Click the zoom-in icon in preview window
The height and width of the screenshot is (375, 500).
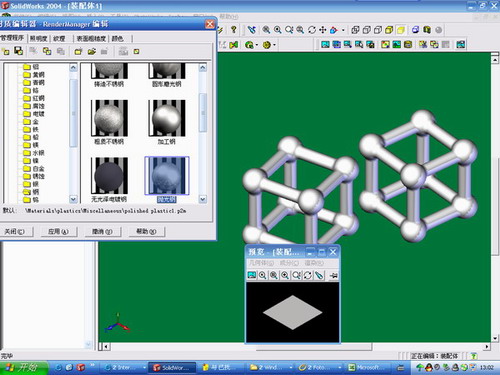pyautogui.click(x=285, y=275)
